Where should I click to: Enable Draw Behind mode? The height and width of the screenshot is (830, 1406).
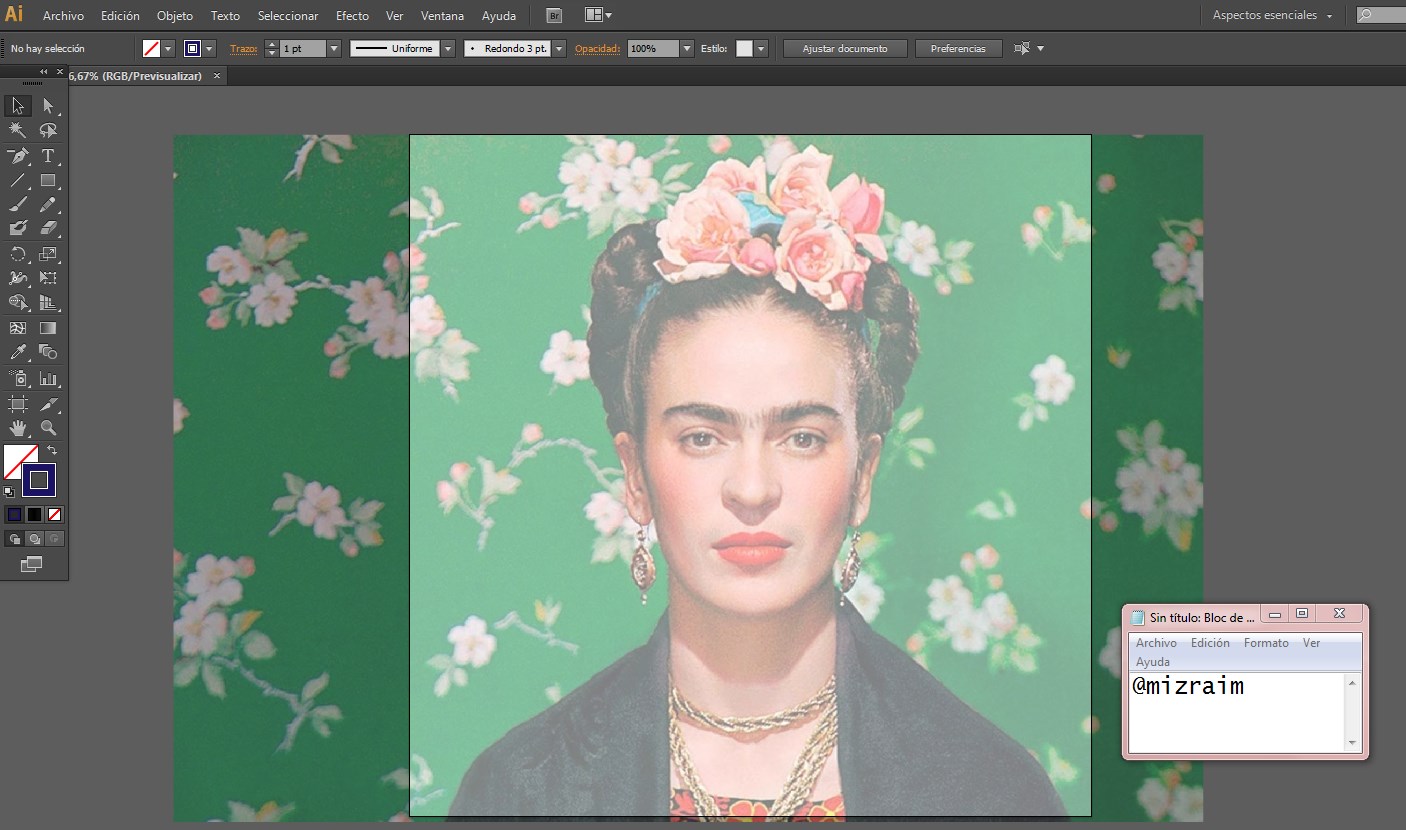[34, 539]
